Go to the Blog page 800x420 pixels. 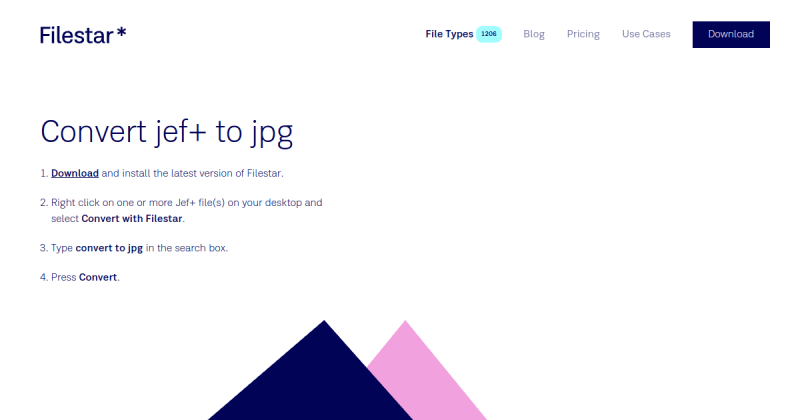pyautogui.click(x=534, y=34)
